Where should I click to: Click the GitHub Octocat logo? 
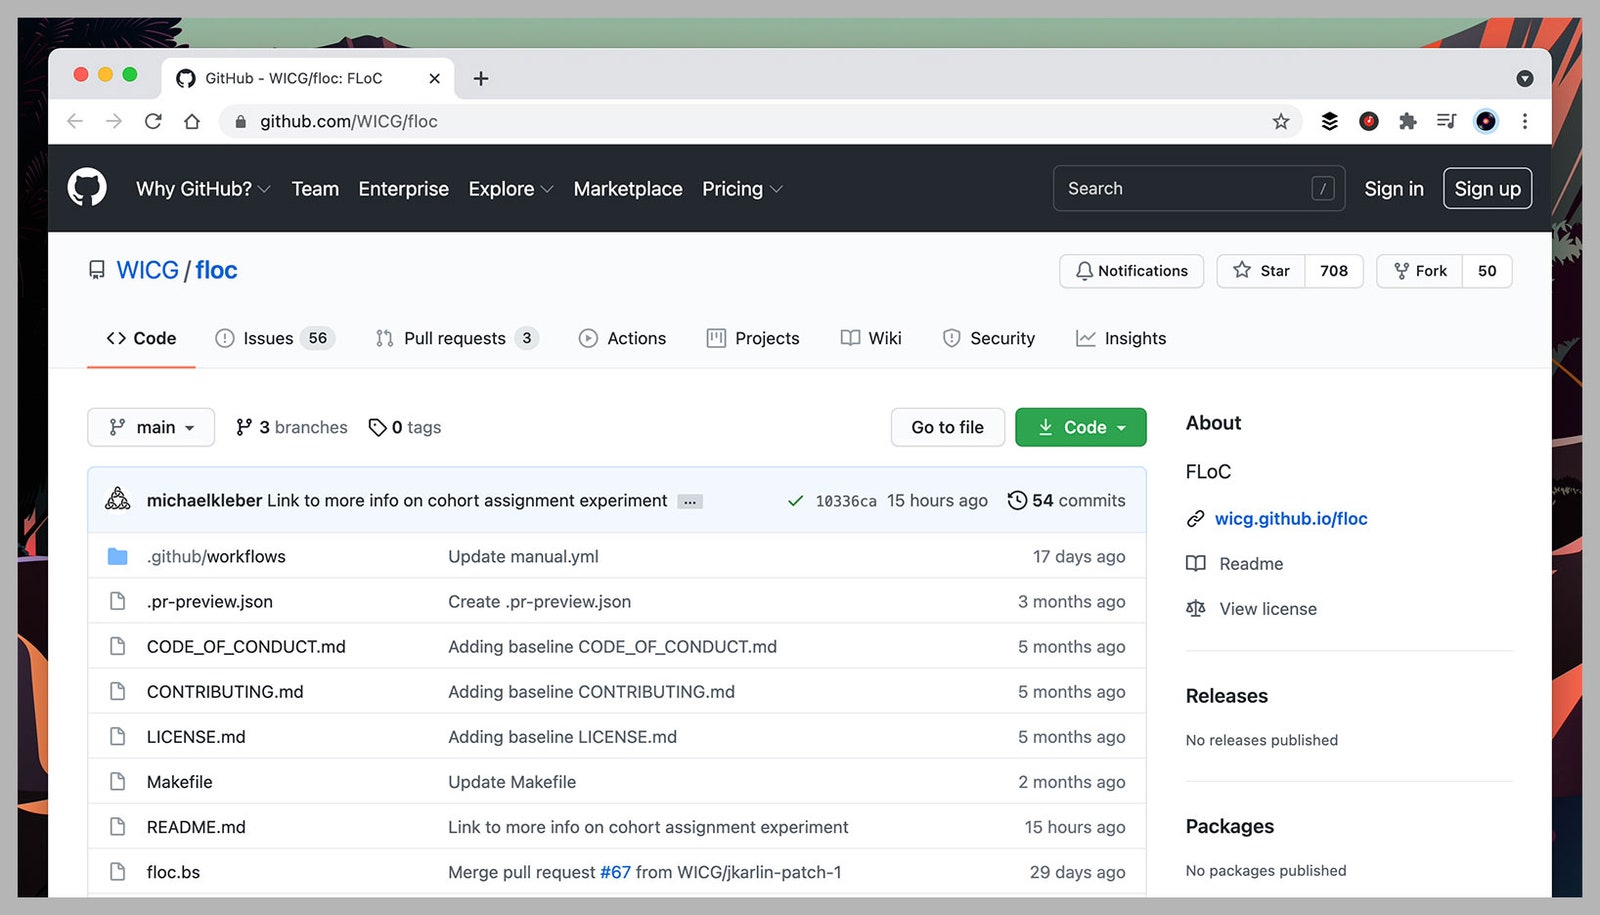[x=87, y=188]
